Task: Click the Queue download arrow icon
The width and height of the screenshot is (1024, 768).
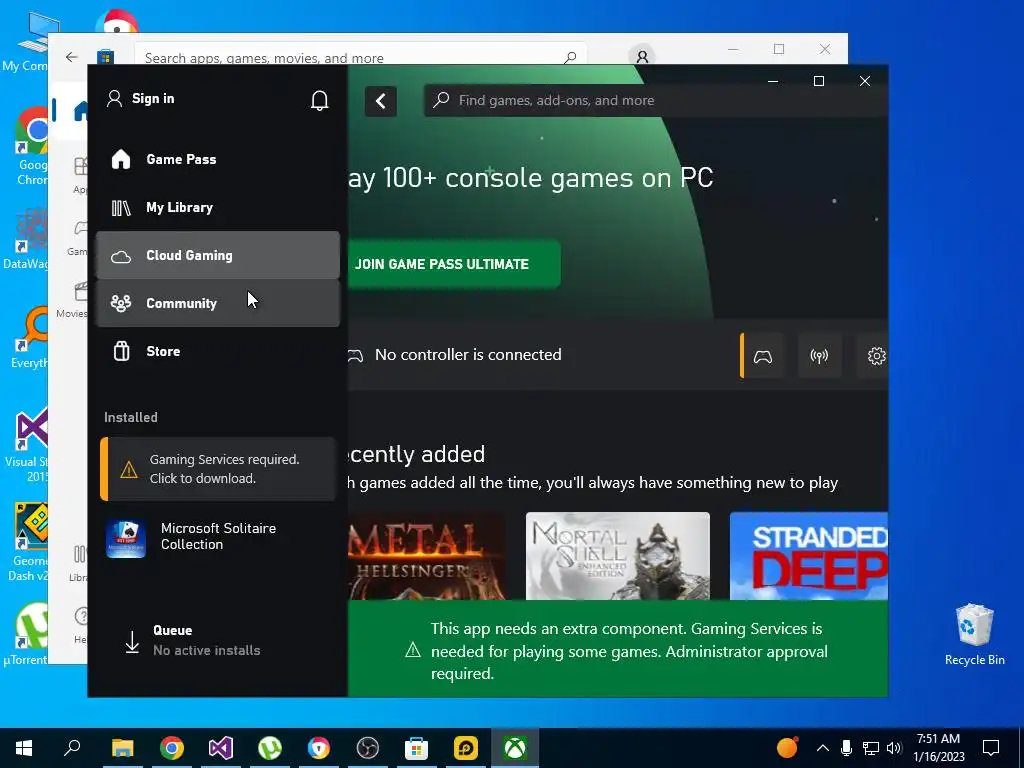Action: [132, 642]
